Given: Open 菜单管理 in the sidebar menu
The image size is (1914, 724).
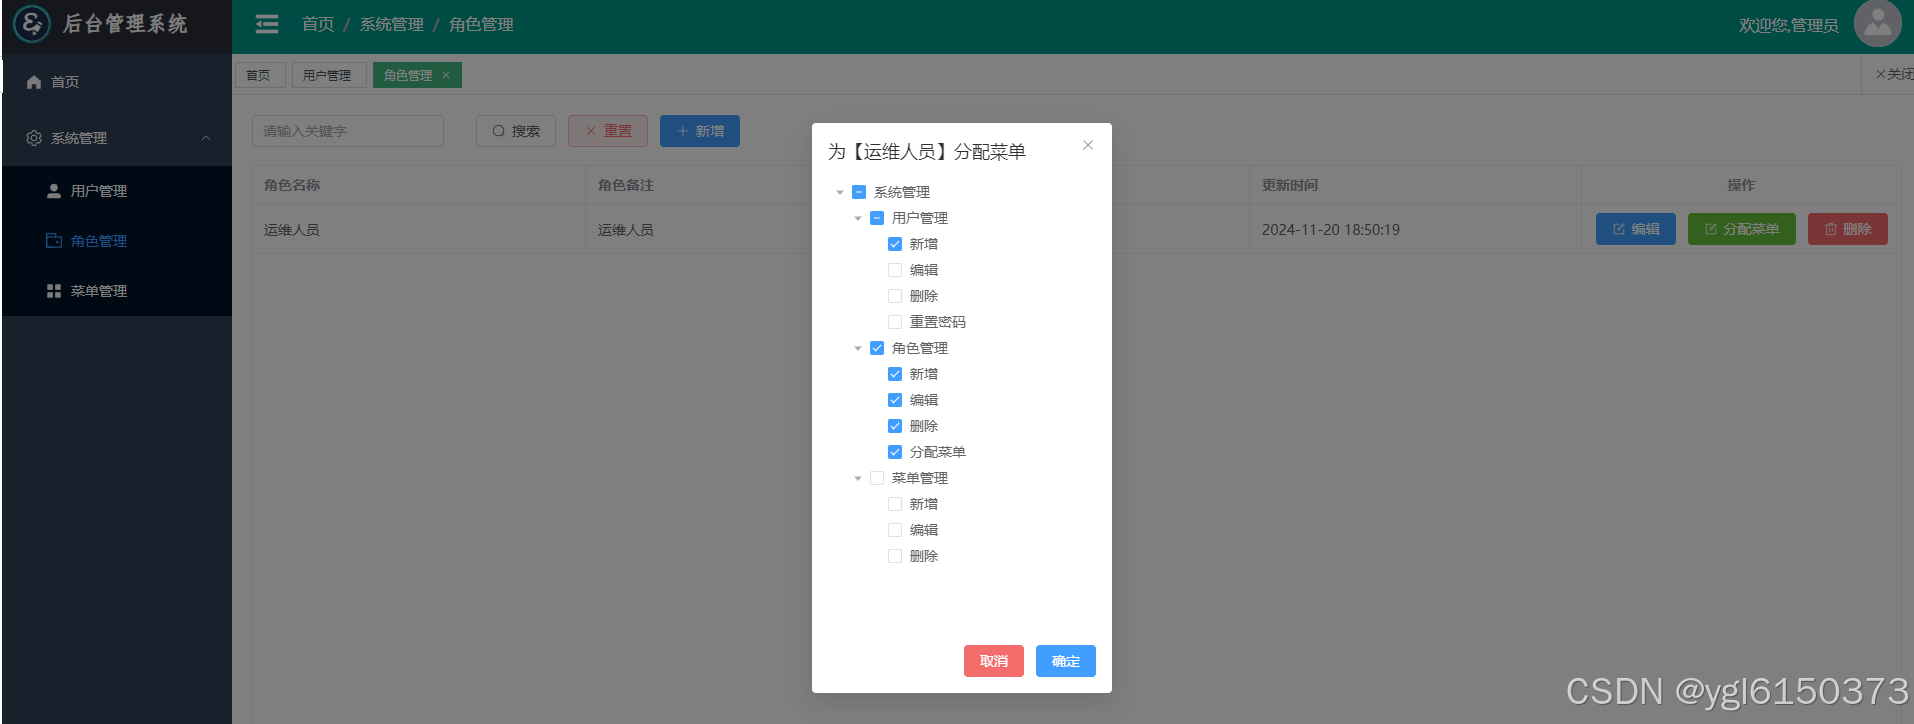Looking at the screenshot, I should [117, 291].
